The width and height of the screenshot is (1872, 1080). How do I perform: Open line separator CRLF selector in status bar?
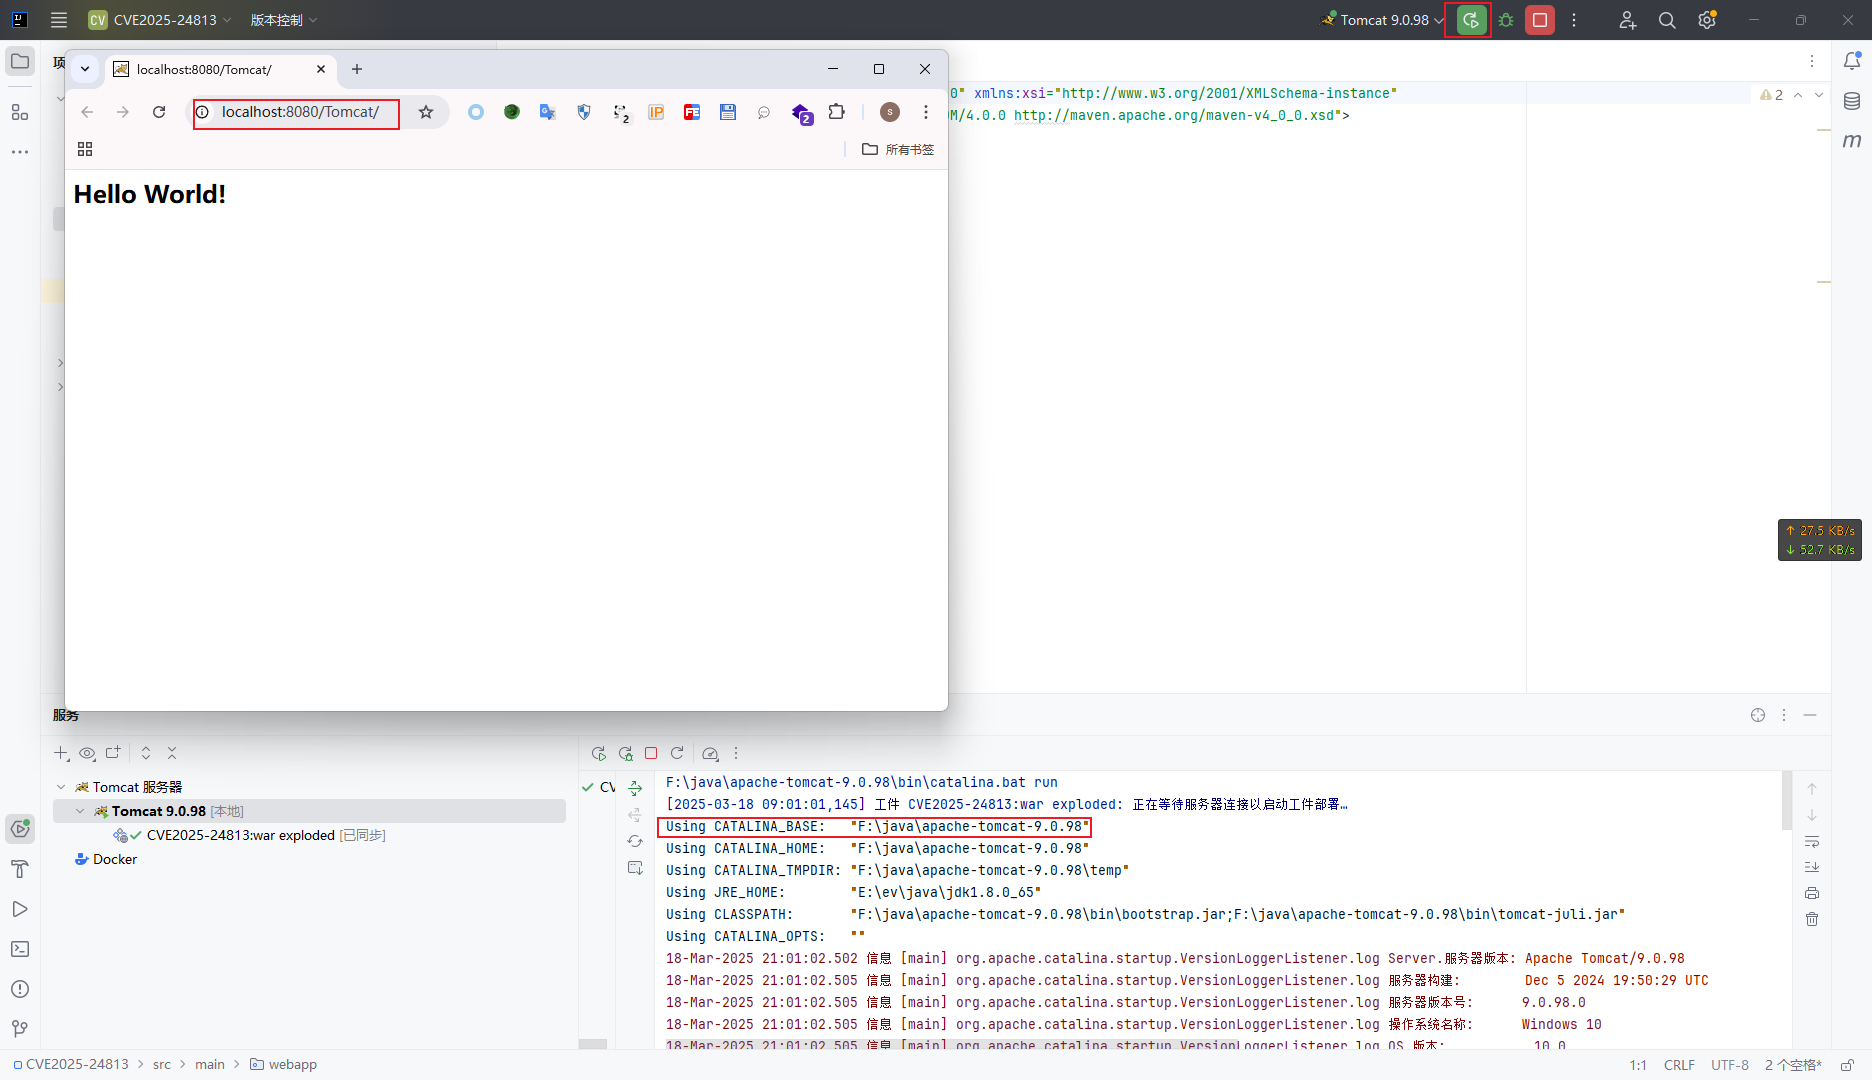pos(1679,1065)
